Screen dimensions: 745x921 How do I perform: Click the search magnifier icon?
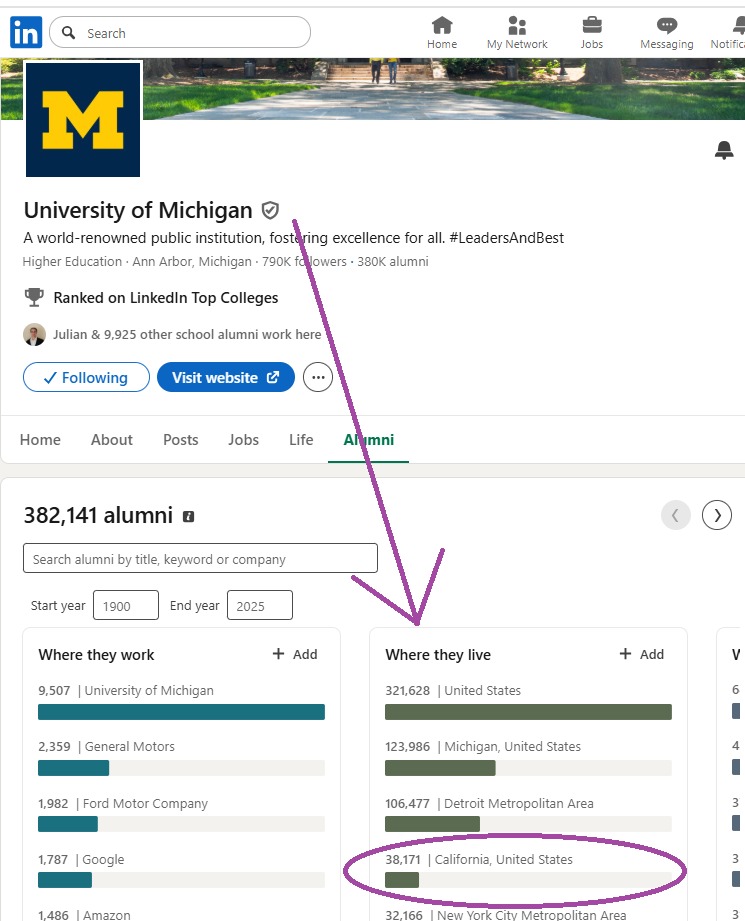69,33
